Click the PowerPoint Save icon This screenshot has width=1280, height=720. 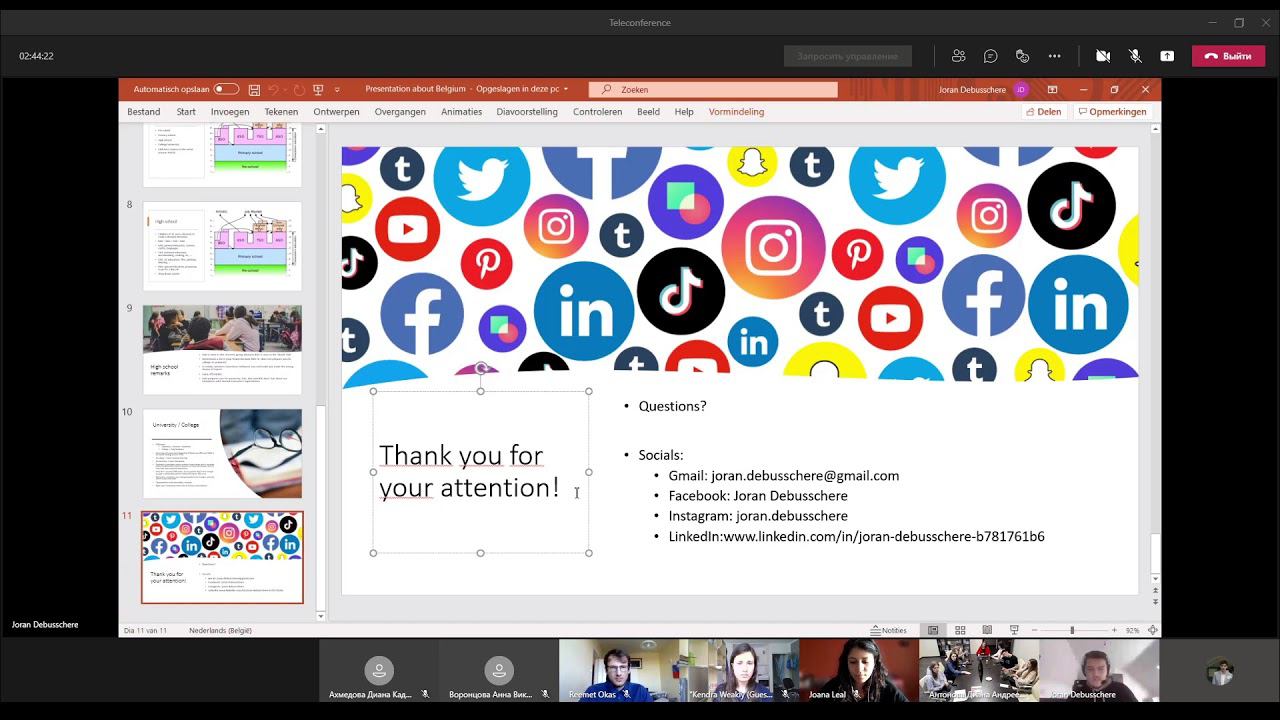click(254, 89)
